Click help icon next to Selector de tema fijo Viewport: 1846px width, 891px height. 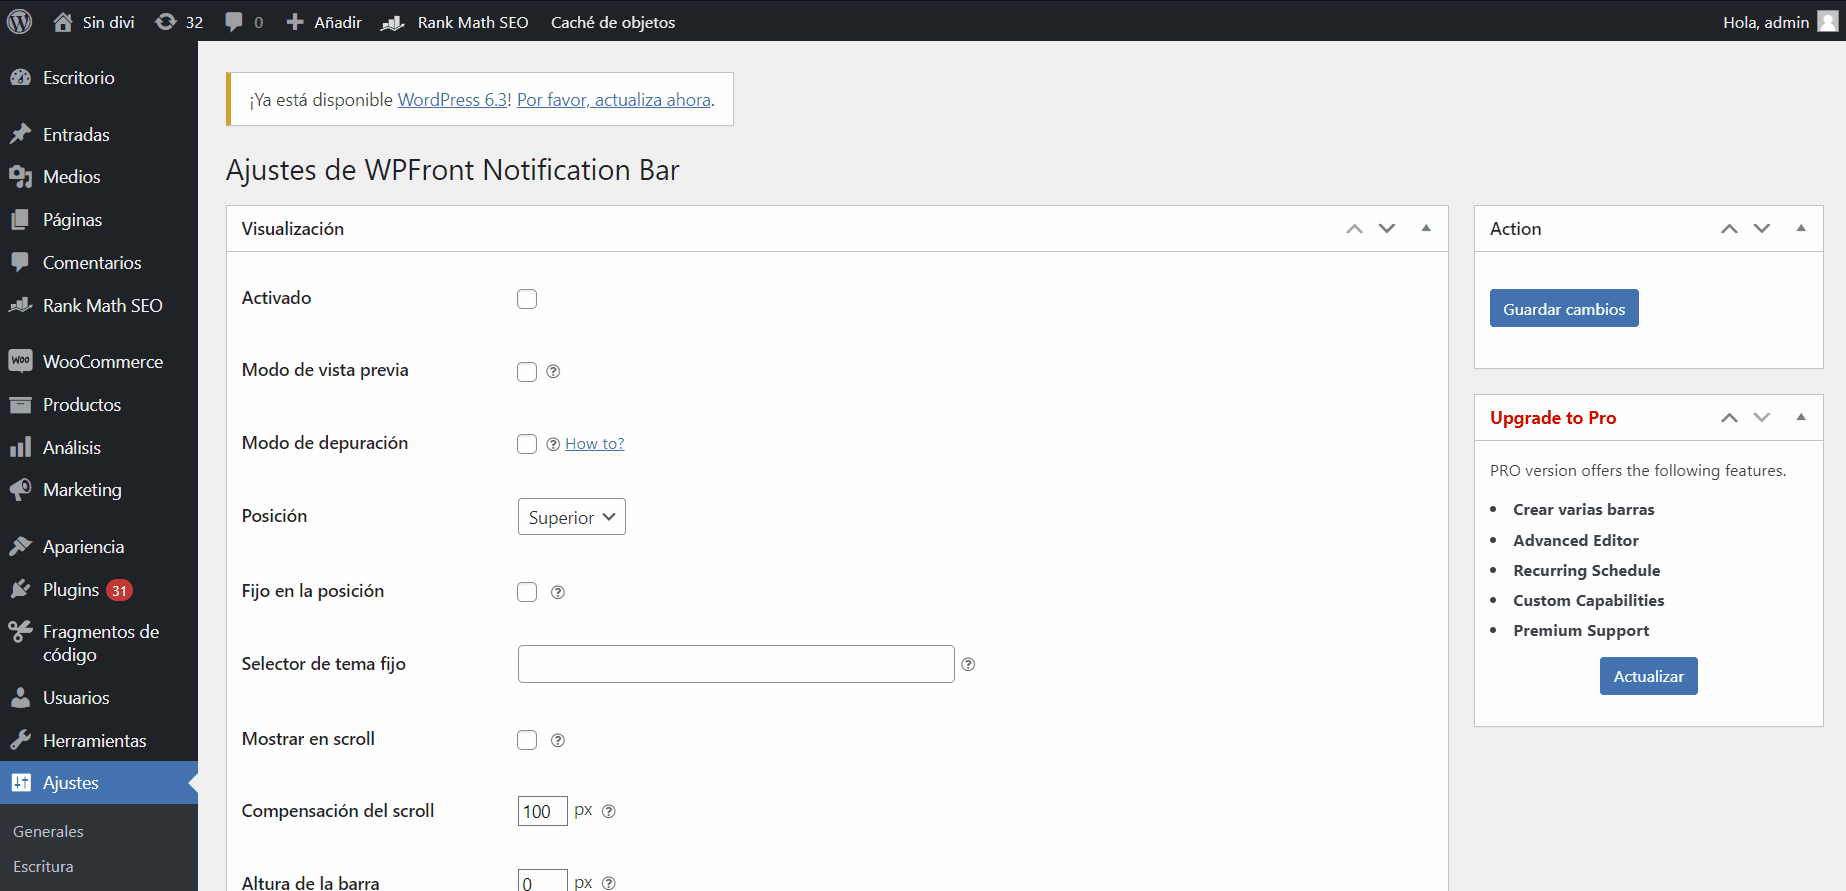(x=968, y=664)
